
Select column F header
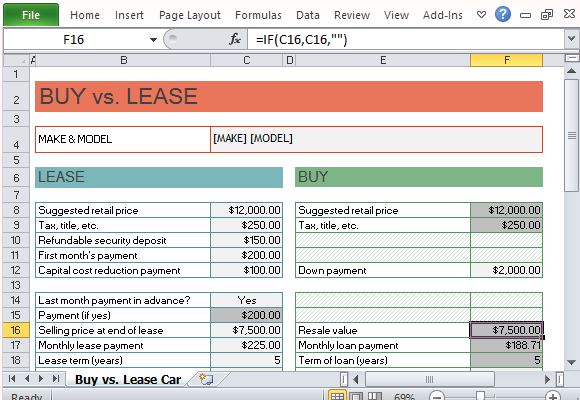pos(506,60)
